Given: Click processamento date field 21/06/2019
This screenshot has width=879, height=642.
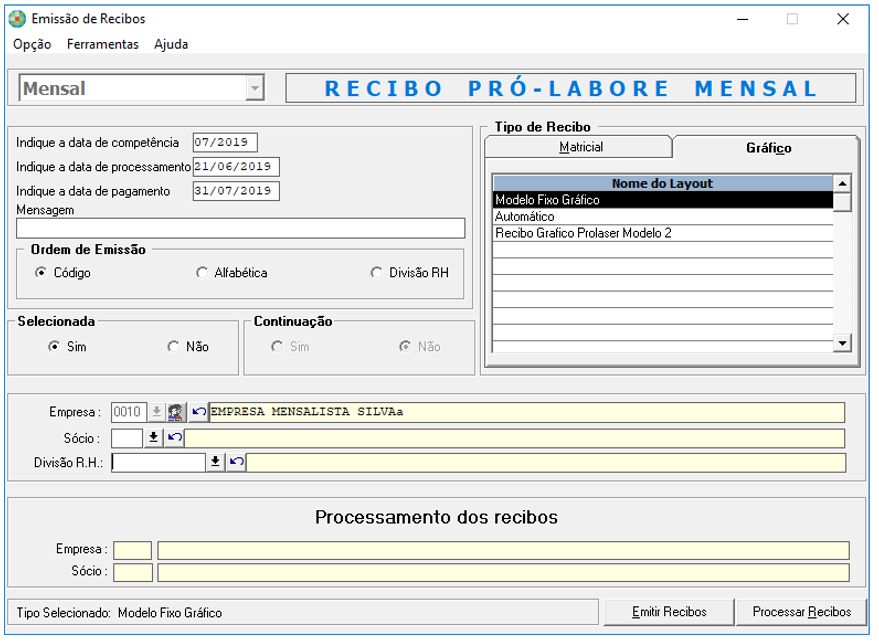Looking at the screenshot, I should pos(236,168).
